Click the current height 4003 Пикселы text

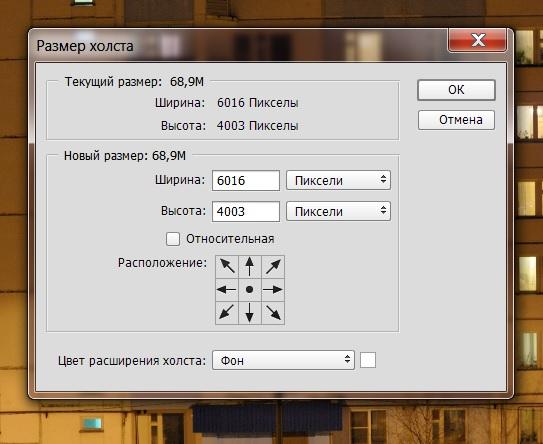coord(258,126)
